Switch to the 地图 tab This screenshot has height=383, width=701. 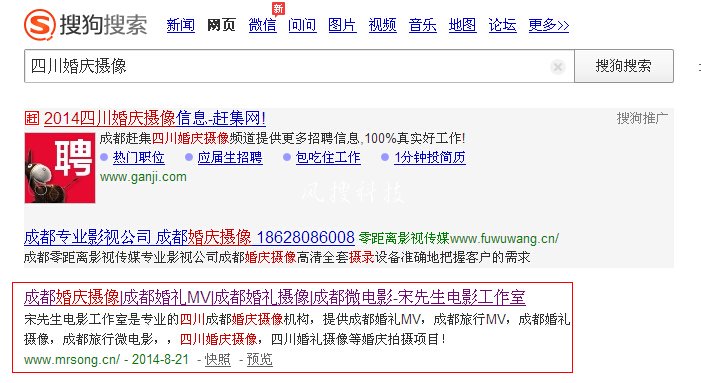tap(462, 25)
